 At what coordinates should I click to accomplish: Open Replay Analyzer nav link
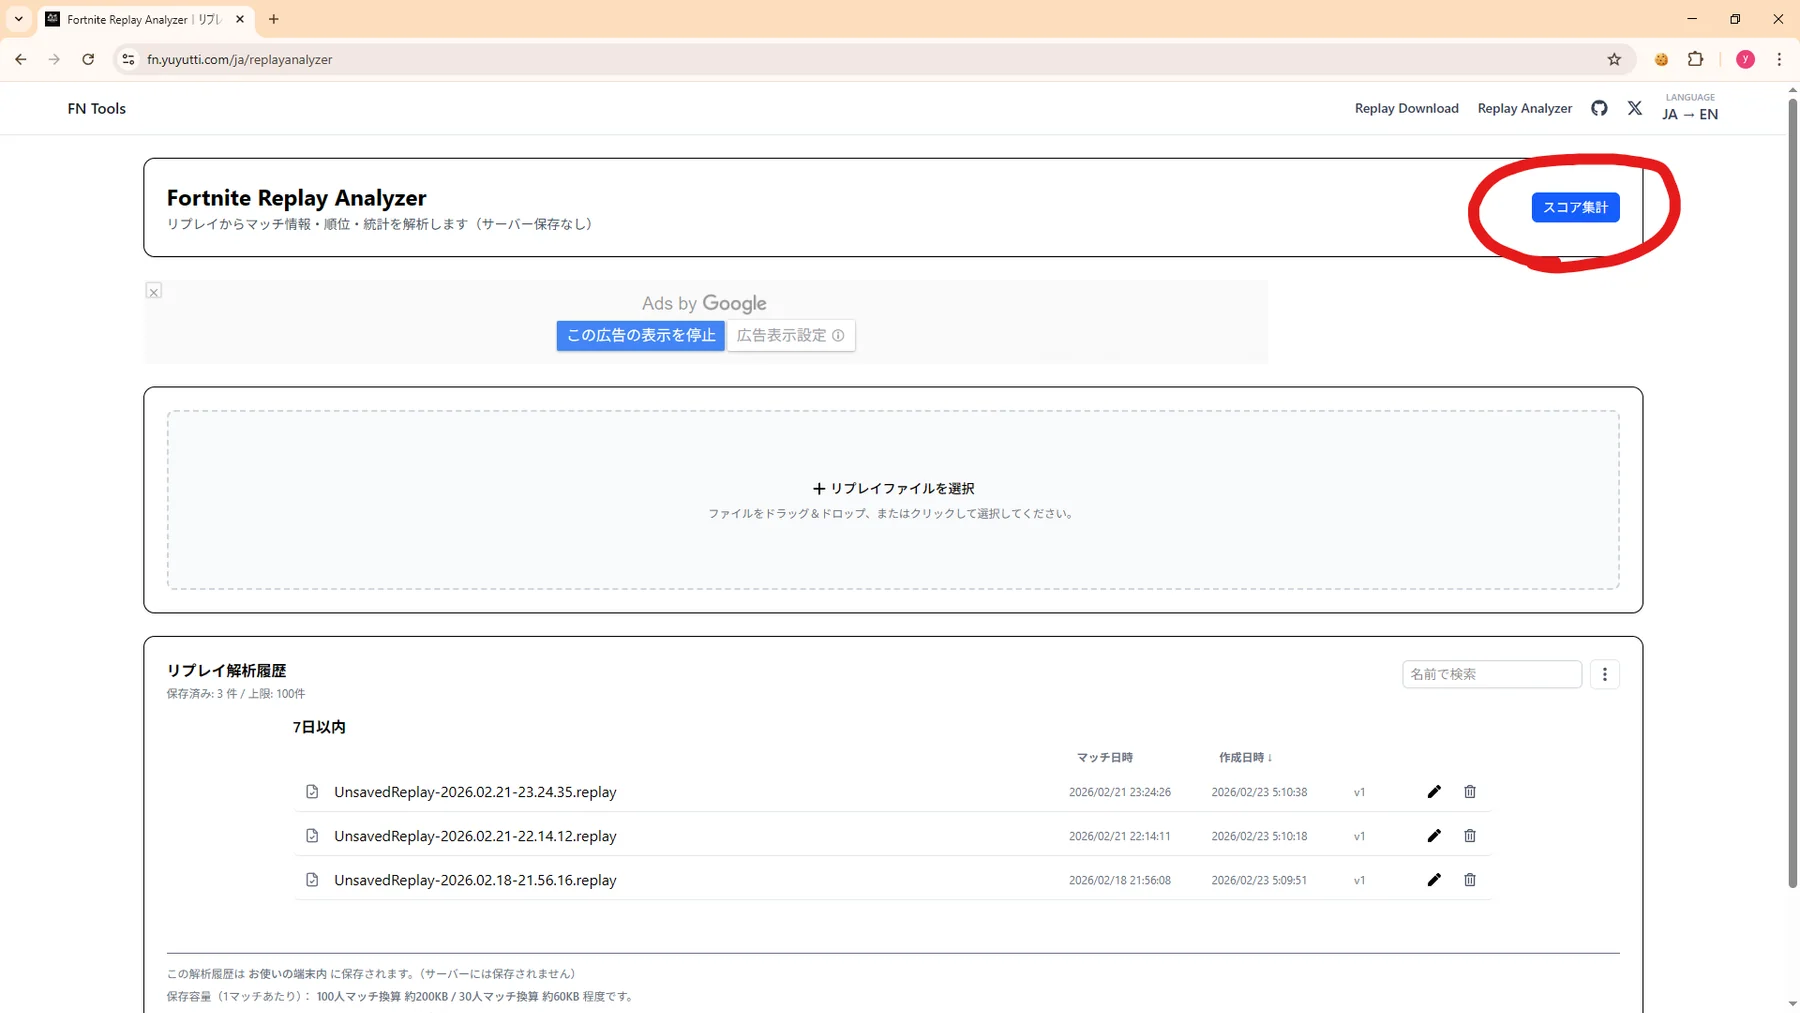coord(1524,108)
